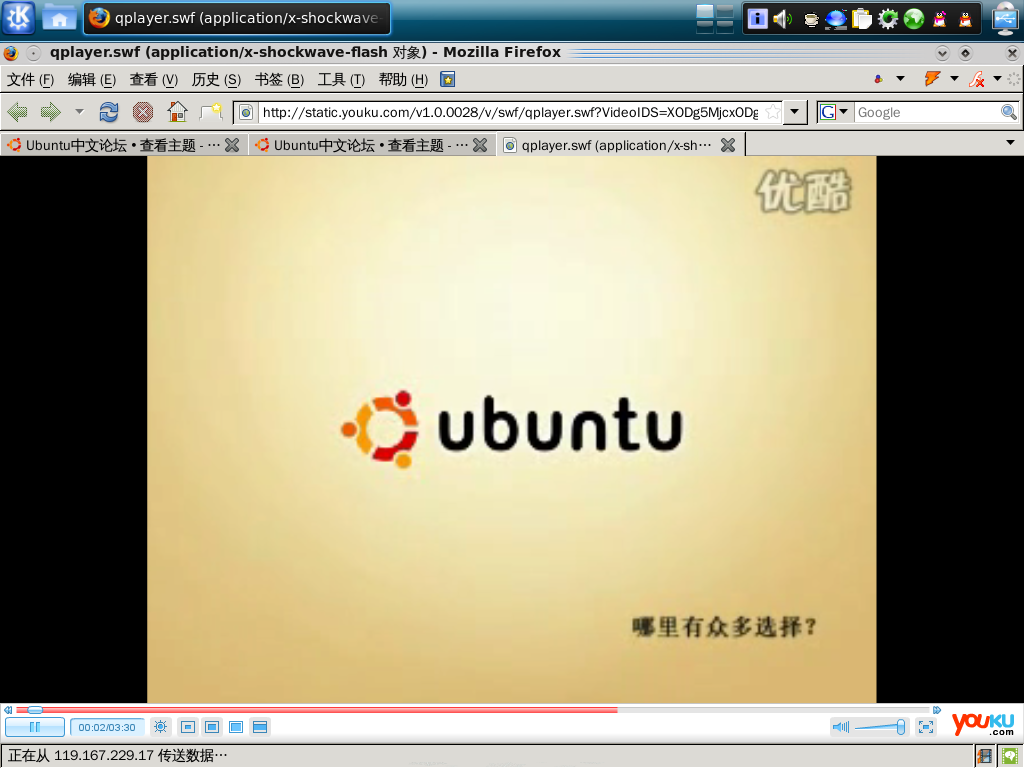
Task: Click the info icon in system tray
Action: (x=758, y=18)
